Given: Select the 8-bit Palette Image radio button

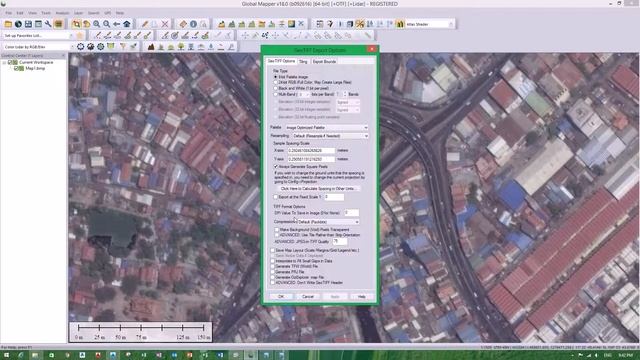Looking at the screenshot, I should coord(276,77).
